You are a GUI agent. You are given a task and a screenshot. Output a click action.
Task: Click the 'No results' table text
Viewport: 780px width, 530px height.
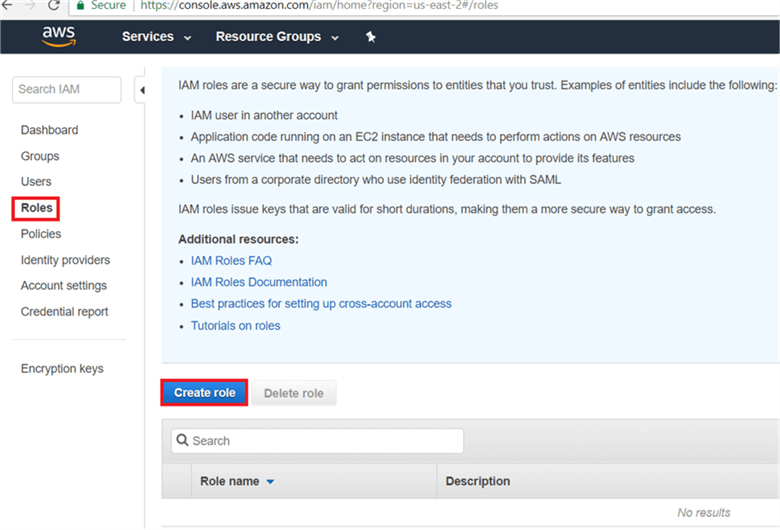704,513
